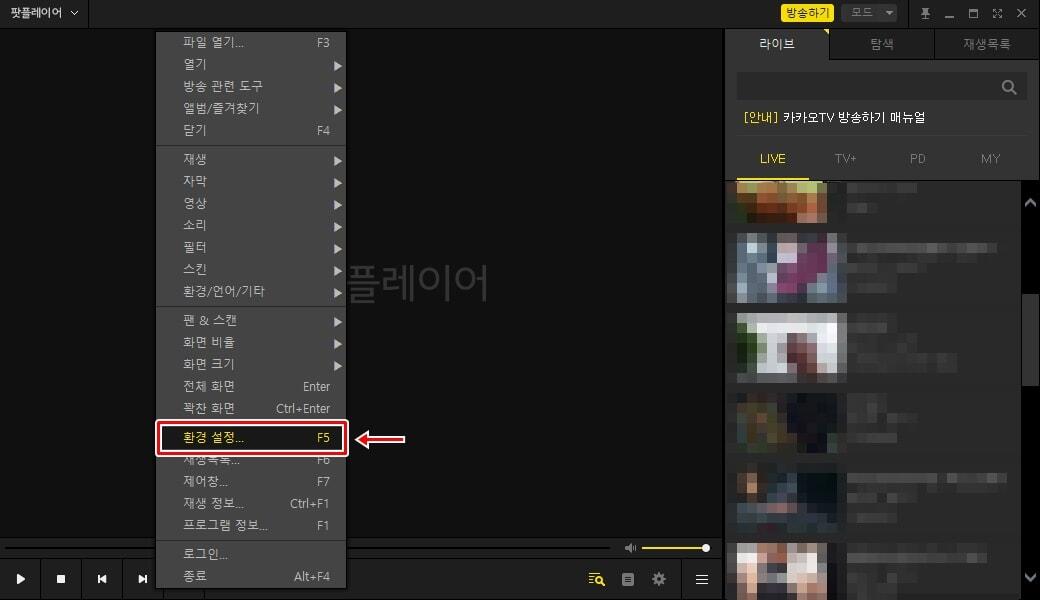Go to the previous track
Screen dimensions: 1040x600
(x=101, y=579)
